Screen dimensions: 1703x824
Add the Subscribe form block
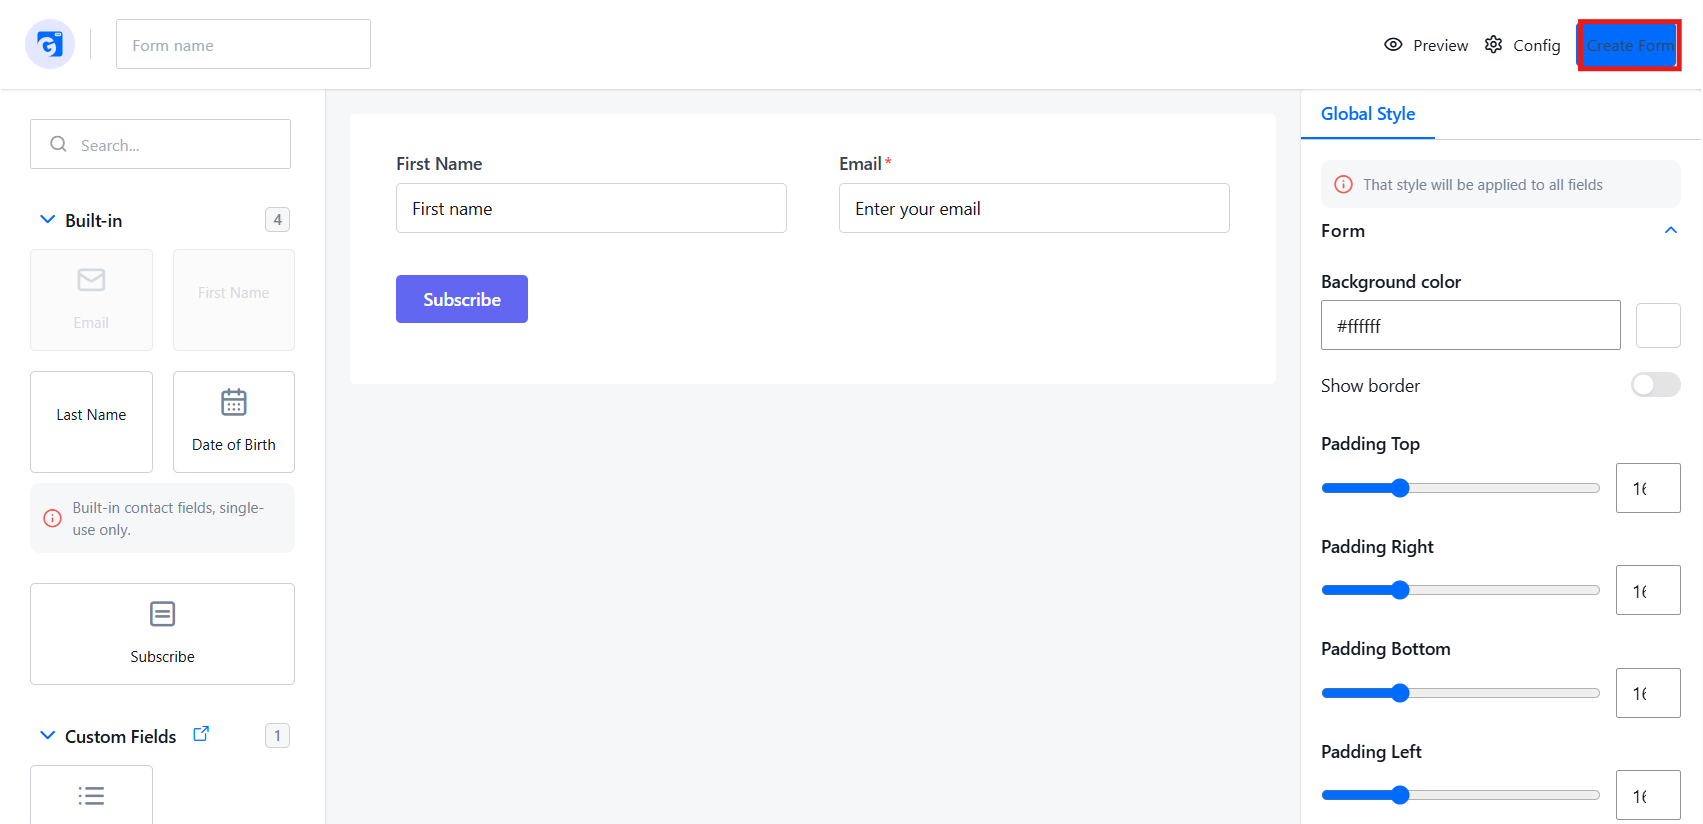pos(162,634)
